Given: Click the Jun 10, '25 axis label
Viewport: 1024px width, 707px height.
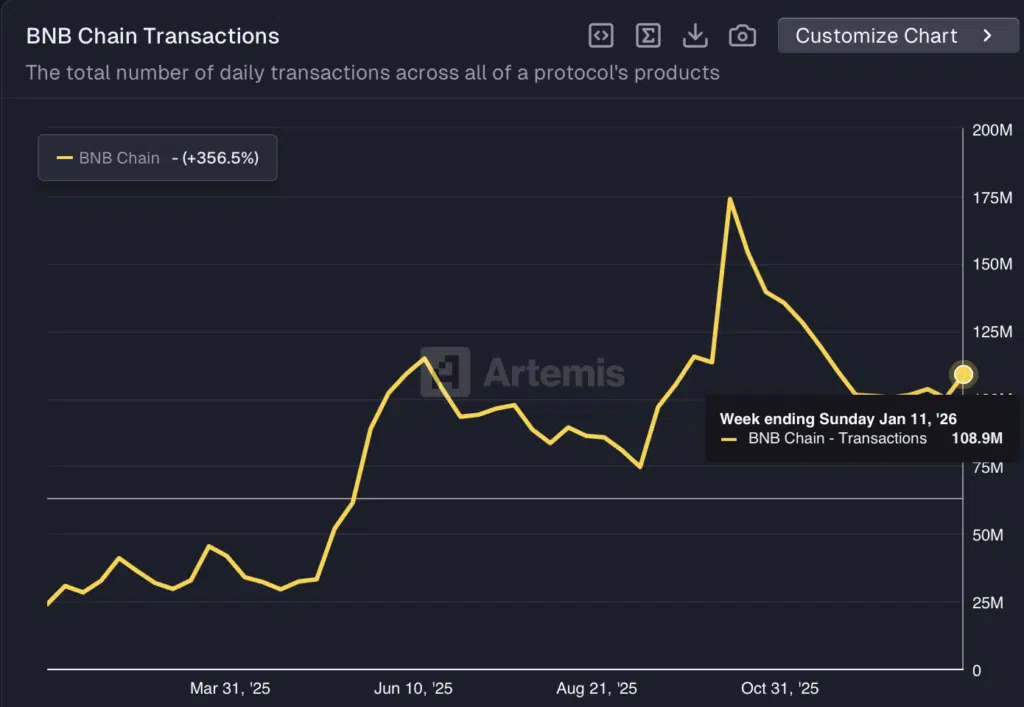Looking at the screenshot, I should [x=413, y=689].
